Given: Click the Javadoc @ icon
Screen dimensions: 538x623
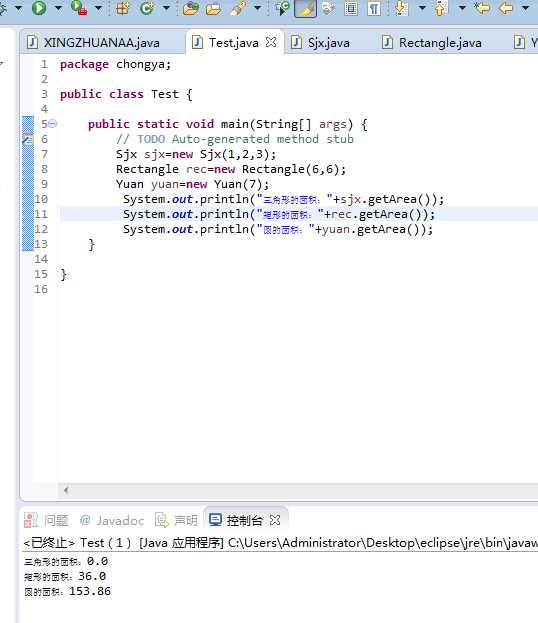Looking at the screenshot, I should click(85, 520).
